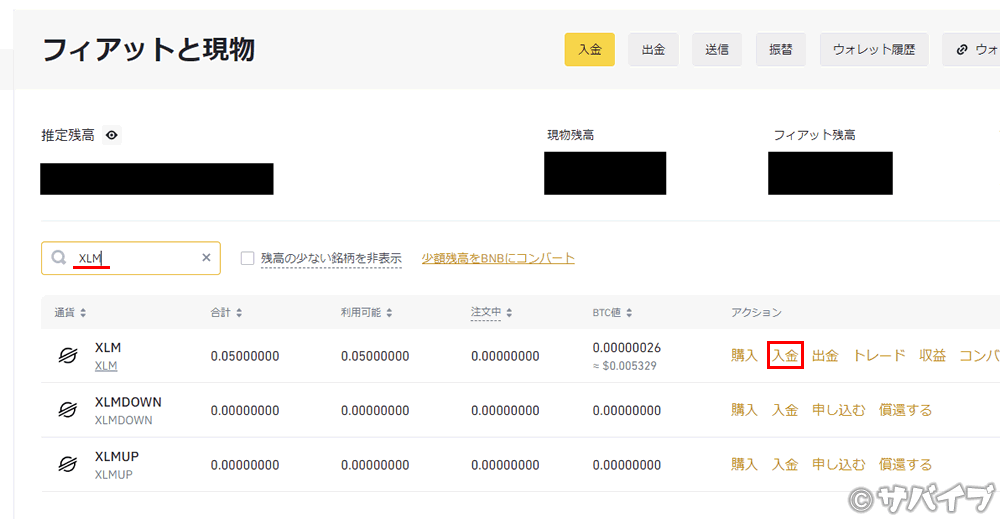Select the XLMUP currency name
This screenshot has width=1000, height=519.
[x=117, y=457]
